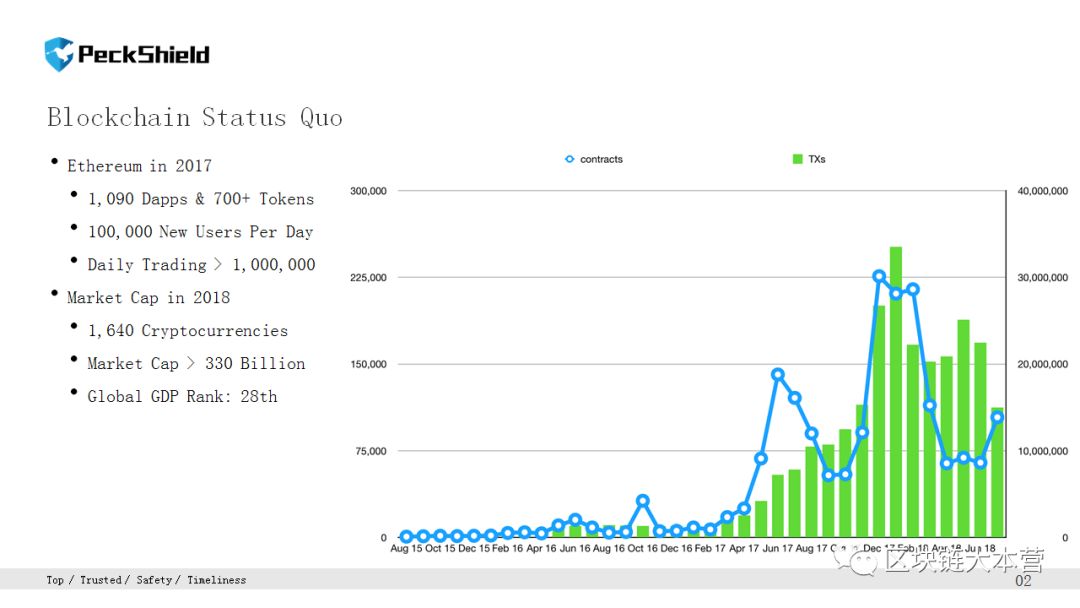Click the WeChat watermark icon
The height and width of the screenshot is (608, 1080).
(855, 560)
